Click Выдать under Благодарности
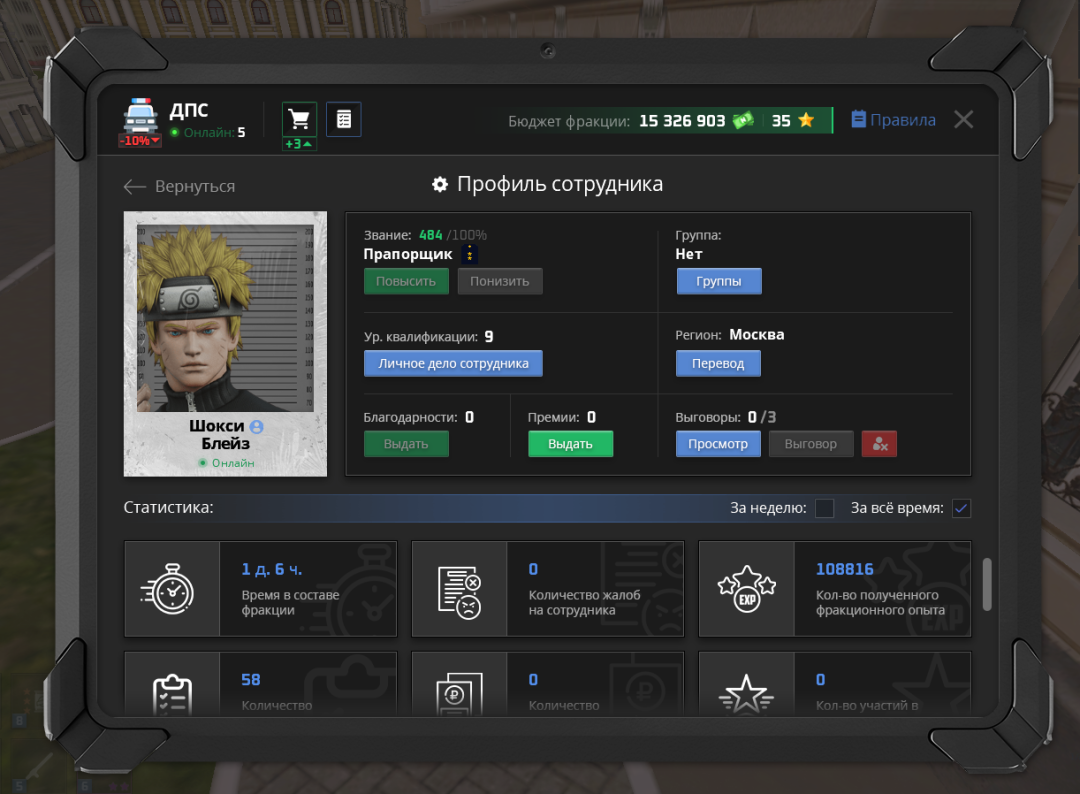 pyautogui.click(x=406, y=444)
